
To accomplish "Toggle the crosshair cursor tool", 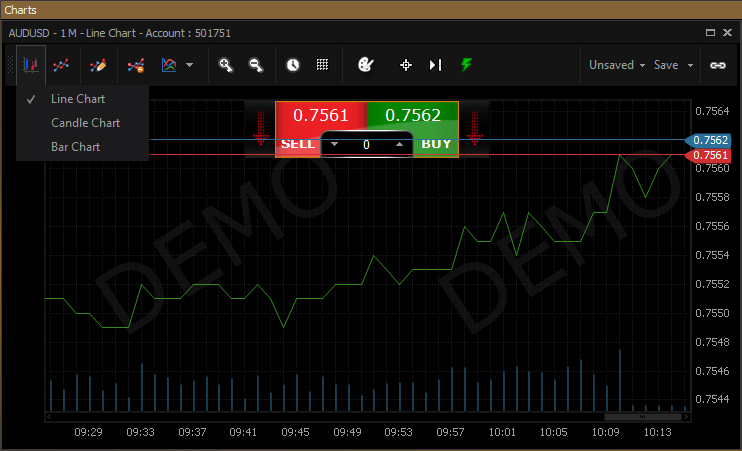I will click(406, 65).
